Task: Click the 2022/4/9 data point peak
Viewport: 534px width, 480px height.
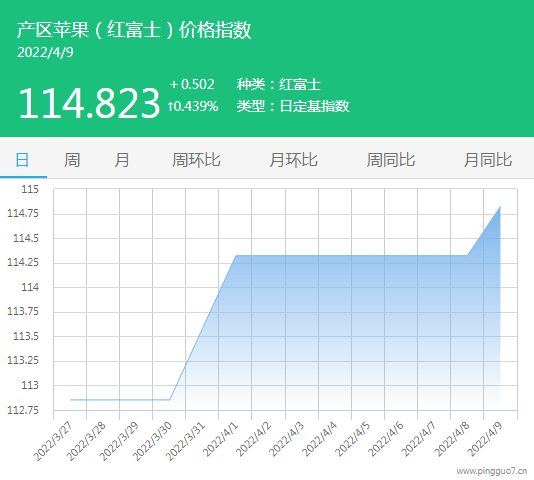Action: click(x=500, y=206)
